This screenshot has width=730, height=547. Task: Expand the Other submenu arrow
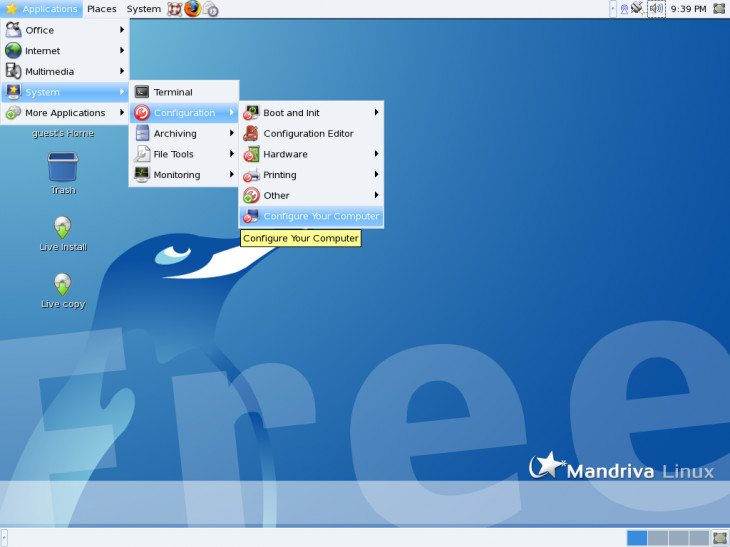pyautogui.click(x=376, y=195)
